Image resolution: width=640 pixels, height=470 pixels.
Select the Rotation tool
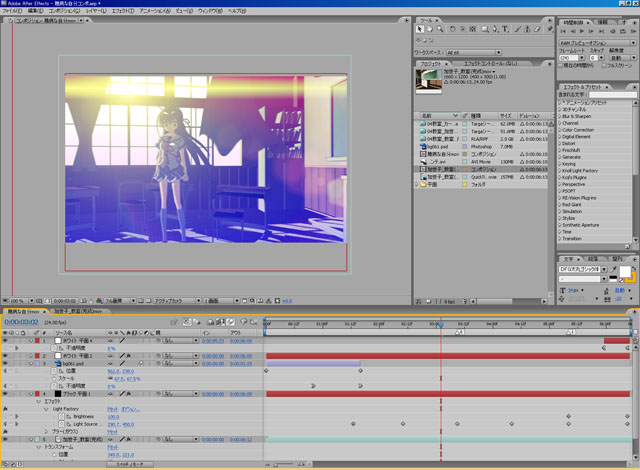click(452, 29)
